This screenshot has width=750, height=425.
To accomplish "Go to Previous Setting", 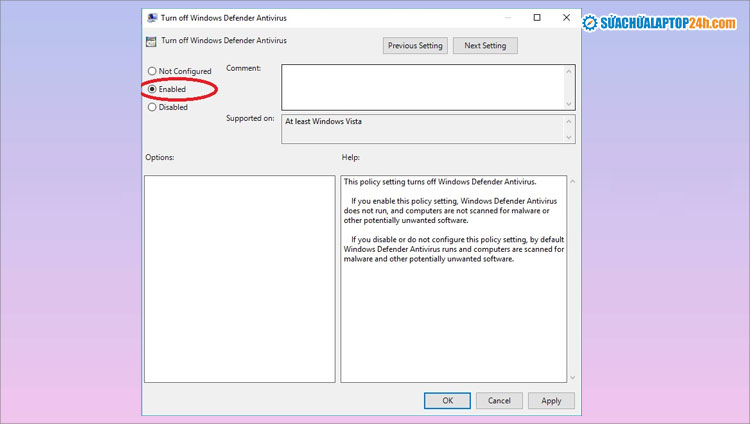I will tap(415, 46).
